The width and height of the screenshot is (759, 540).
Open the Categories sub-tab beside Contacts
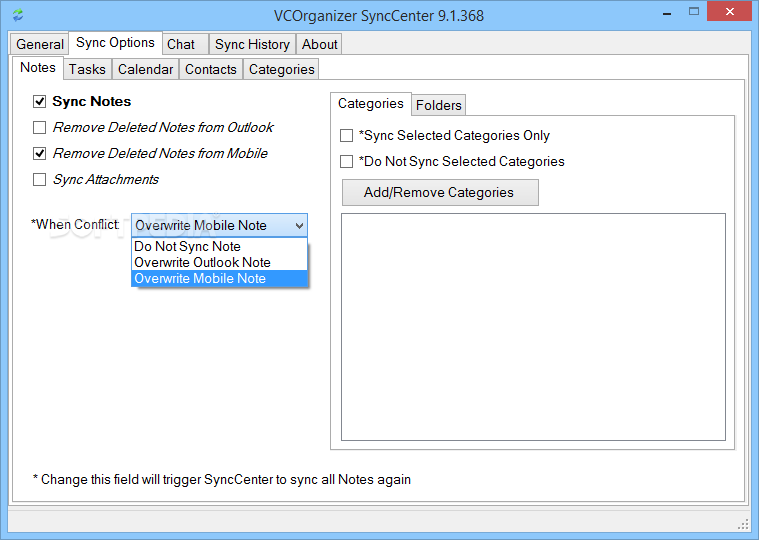click(281, 69)
